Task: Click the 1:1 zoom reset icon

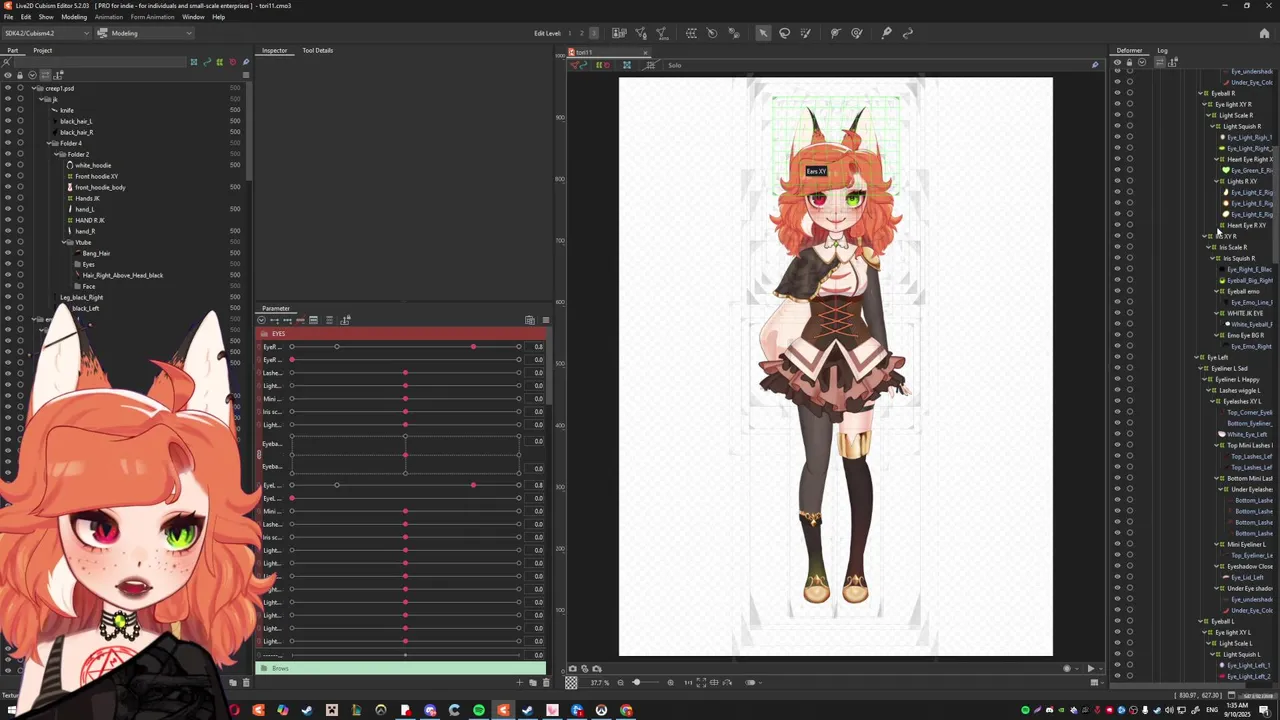Action: click(x=688, y=682)
